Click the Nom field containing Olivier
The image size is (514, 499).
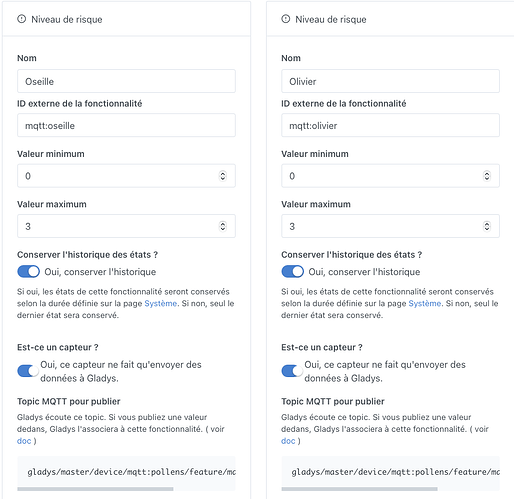tap(390, 81)
